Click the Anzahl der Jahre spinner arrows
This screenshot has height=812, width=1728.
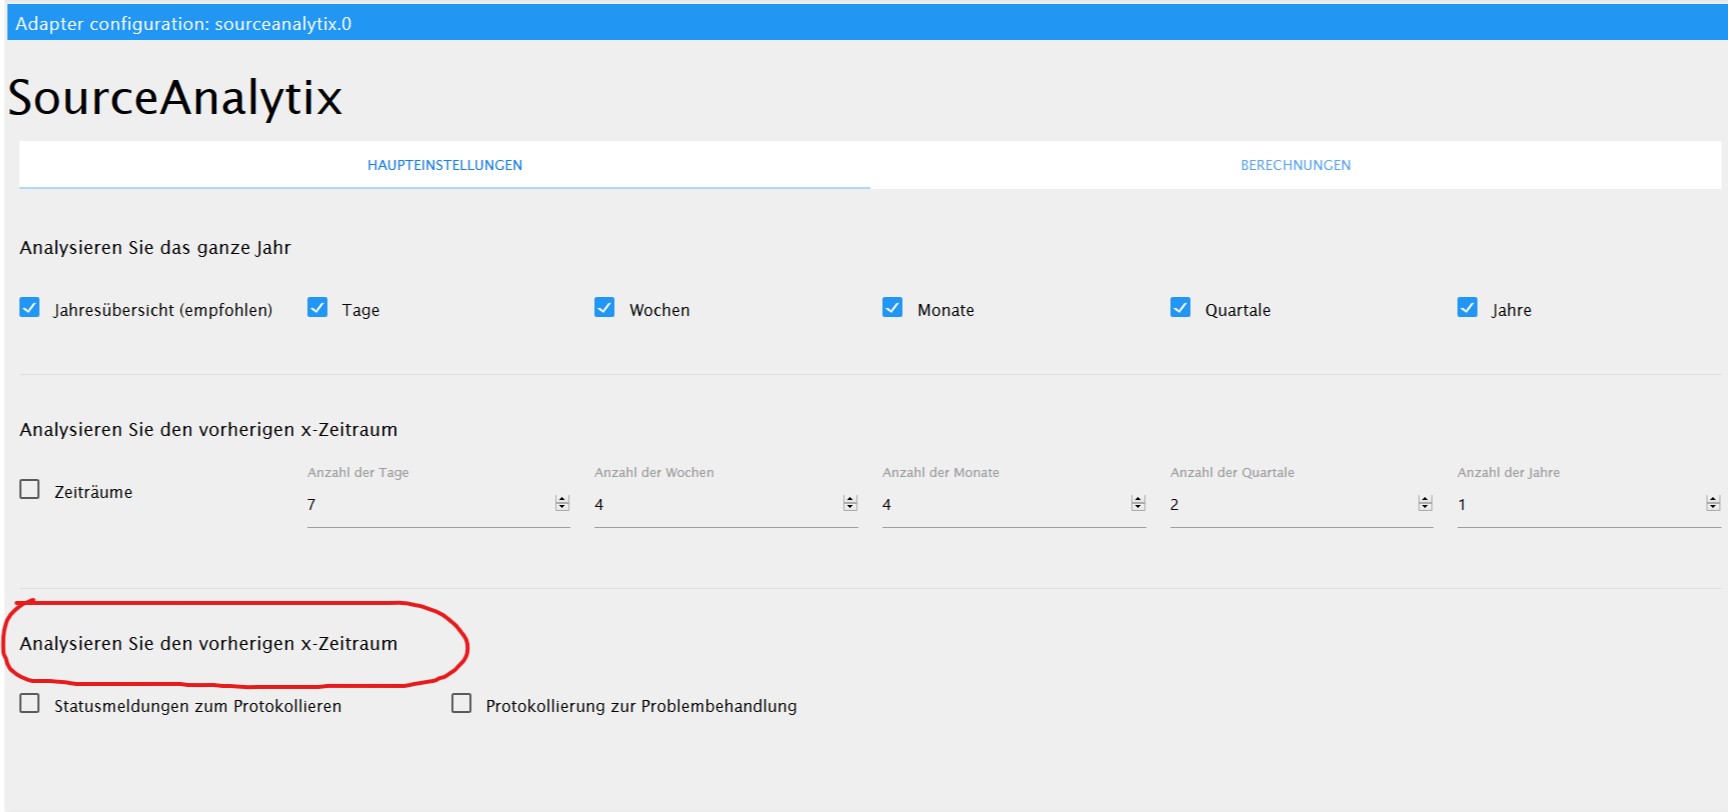(1713, 504)
